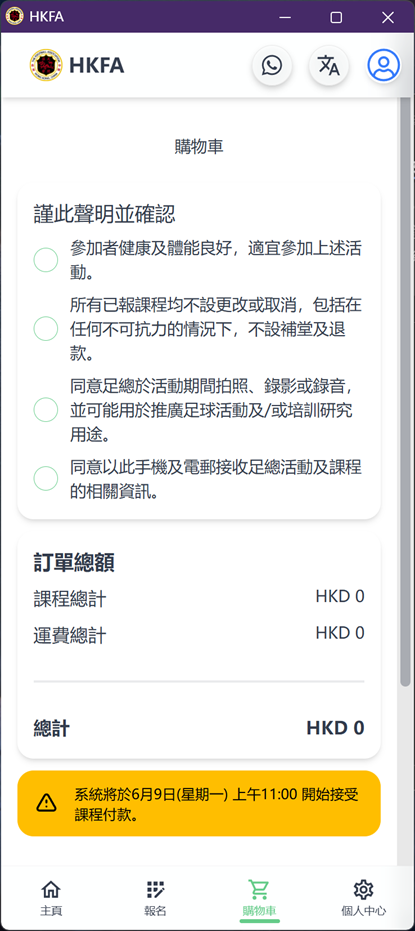Open the user profile avatar icon
The image size is (415, 931).
pyautogui.click(x=384, y=65)
